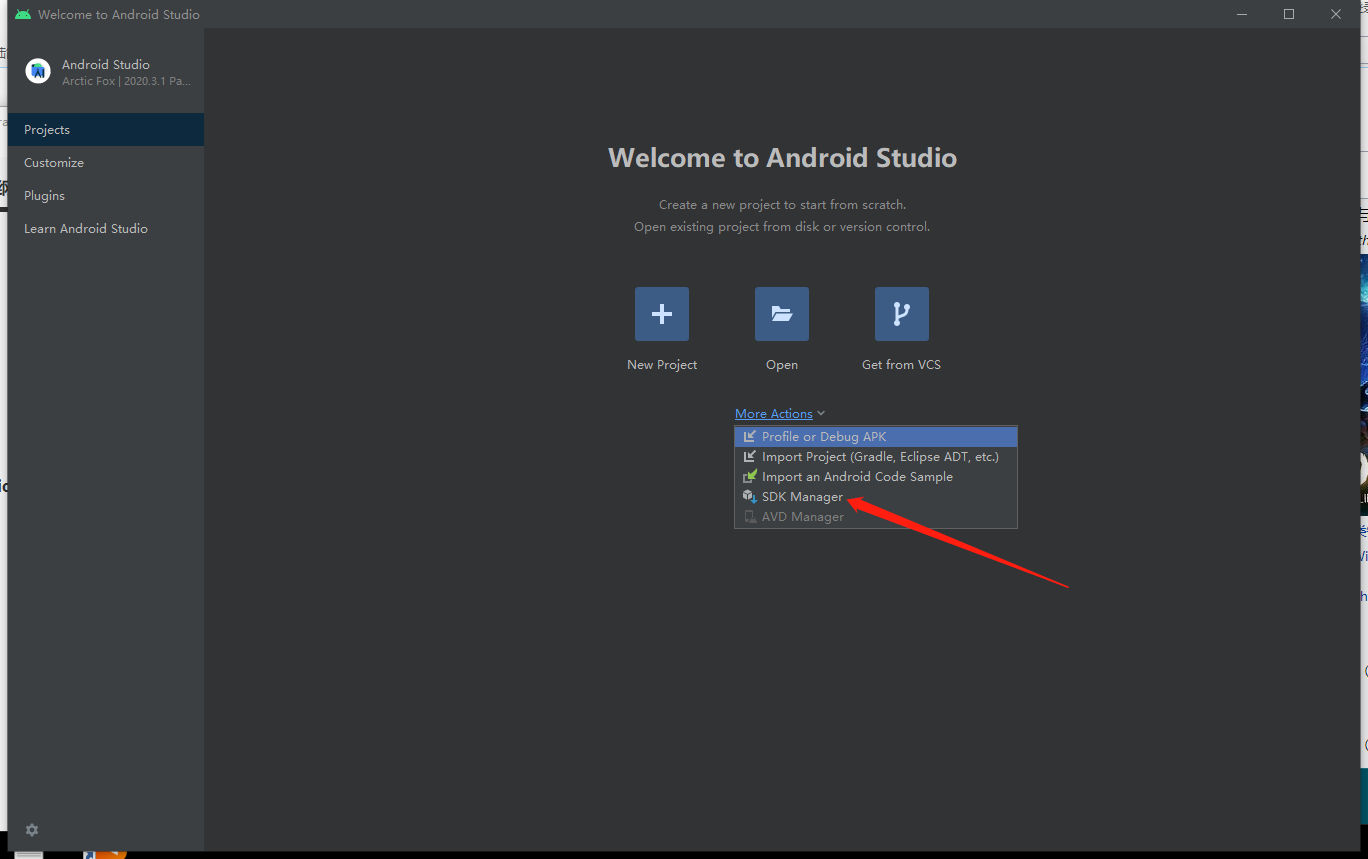The image size is (1368, 859).
Task: Maximize the Android Studio welcome window
Action: [1289, 14]
